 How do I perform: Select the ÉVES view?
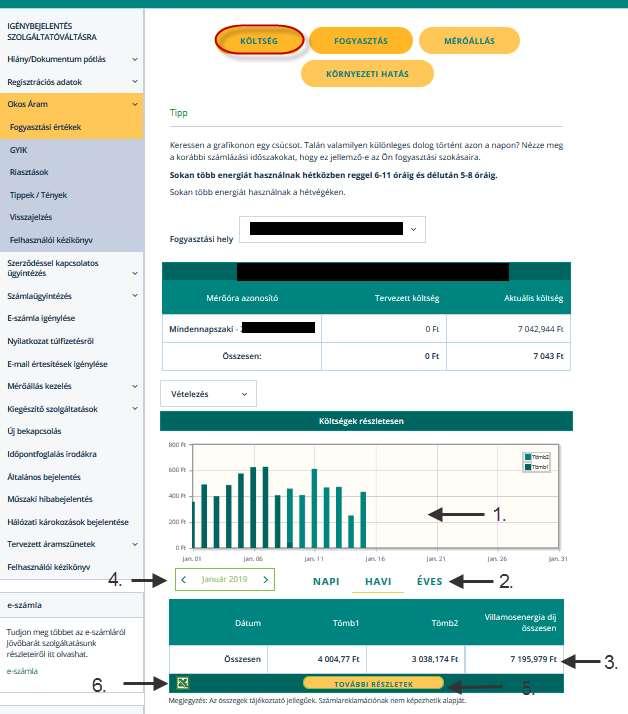(429, 581)
